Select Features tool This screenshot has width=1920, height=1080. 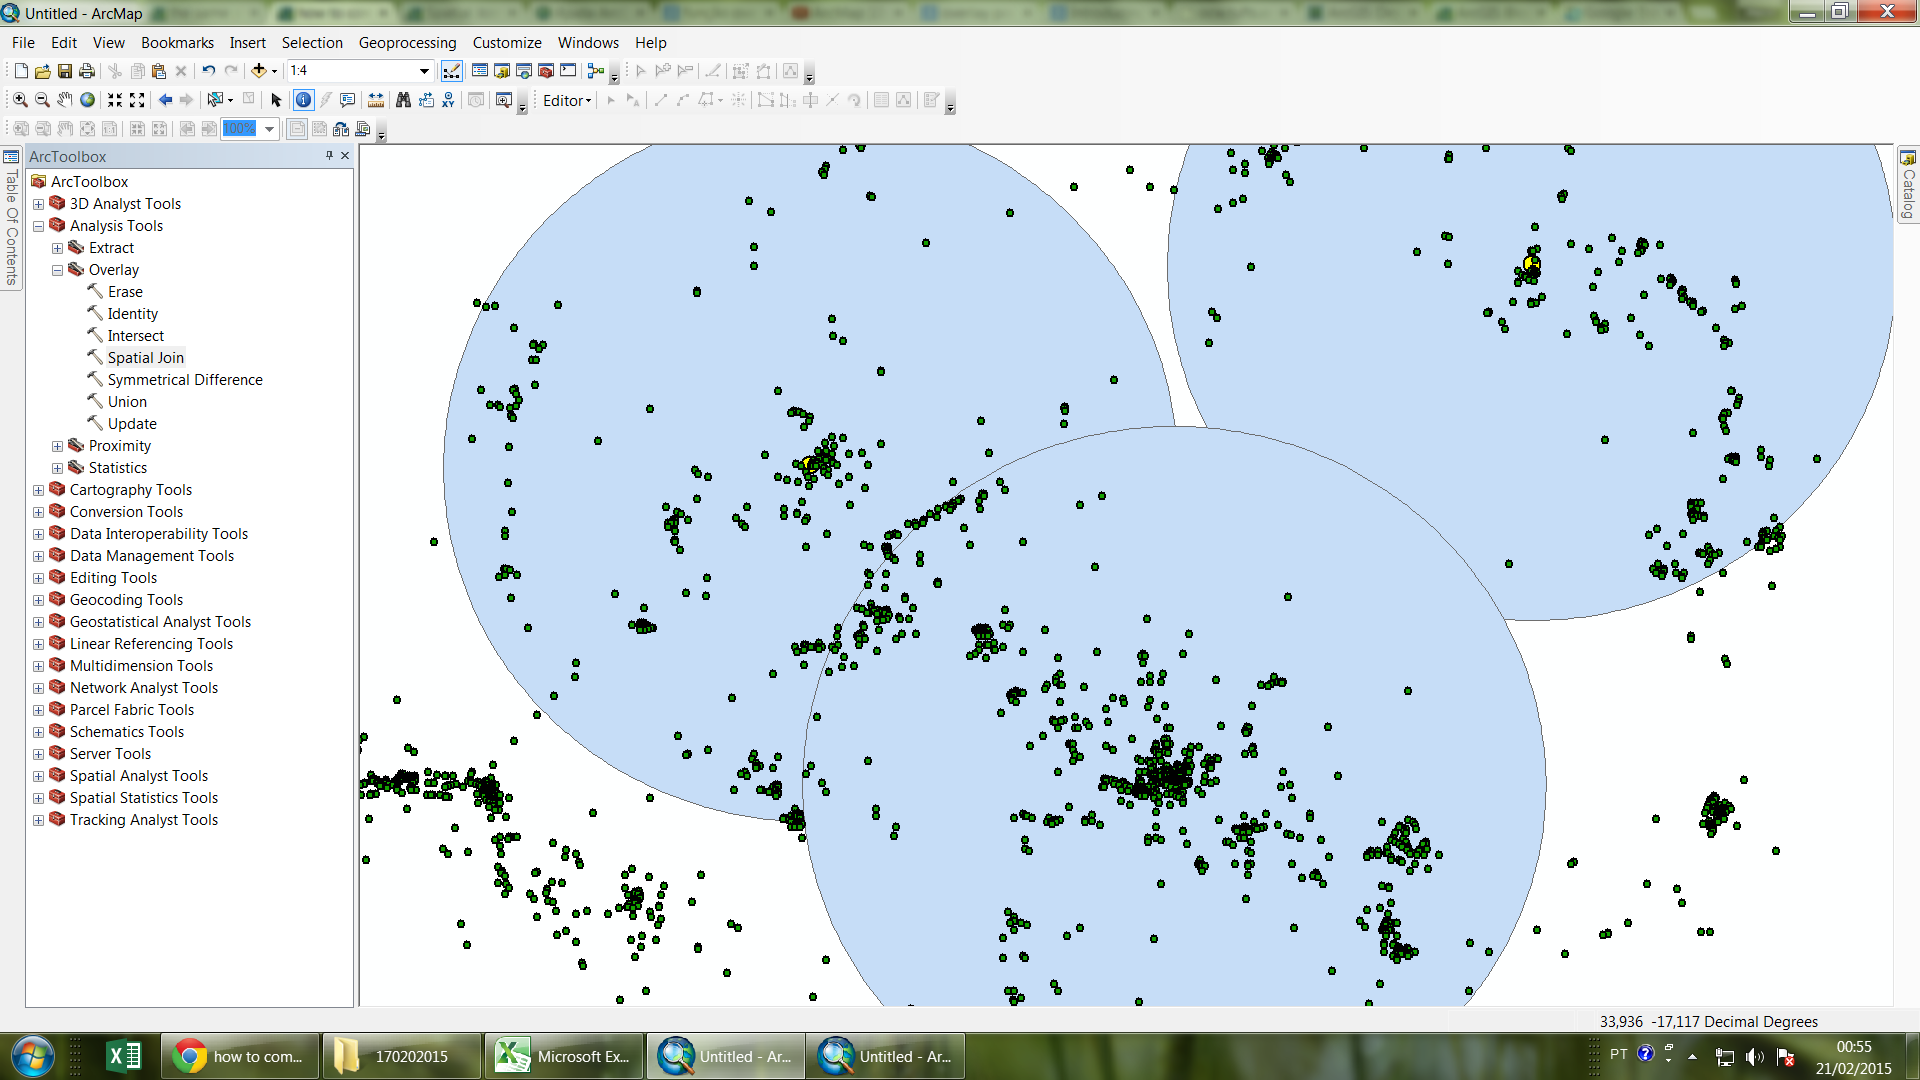(214, 100)
